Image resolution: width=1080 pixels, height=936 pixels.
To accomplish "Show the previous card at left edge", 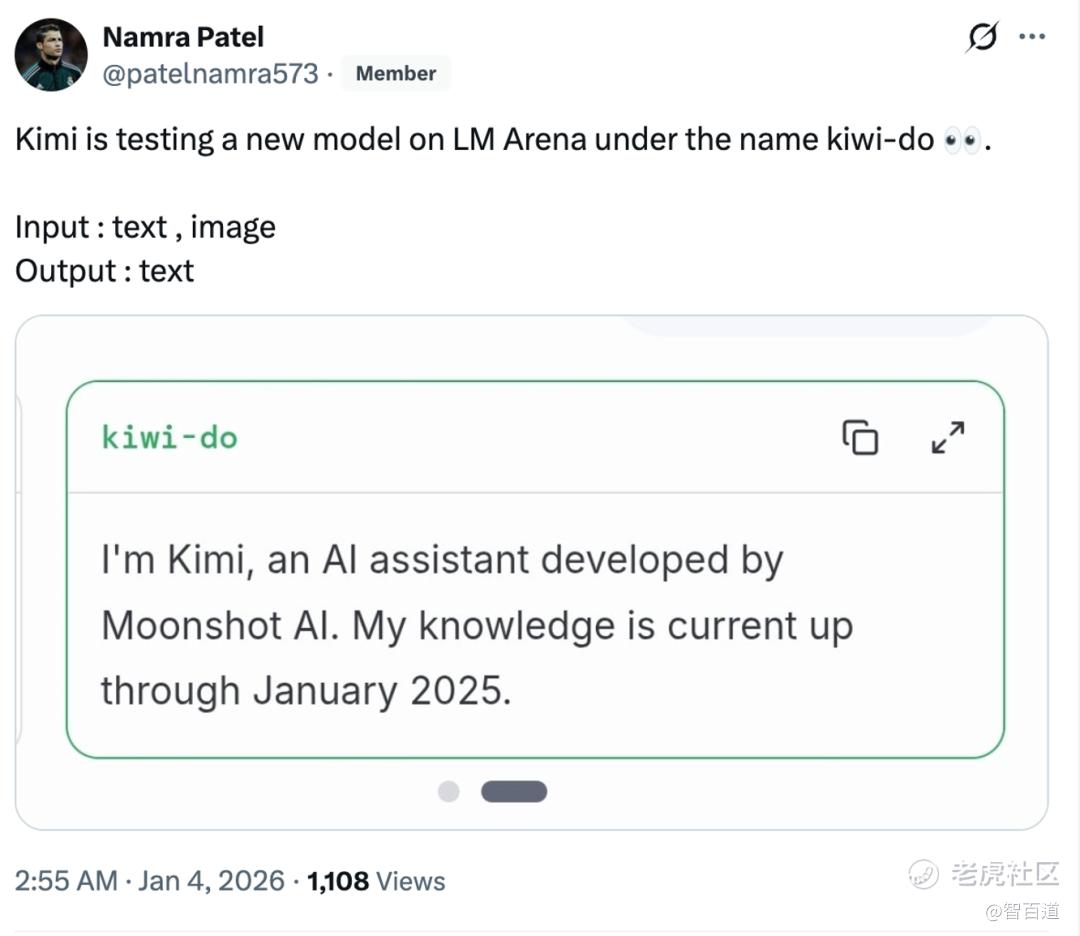I will [18, 570].
